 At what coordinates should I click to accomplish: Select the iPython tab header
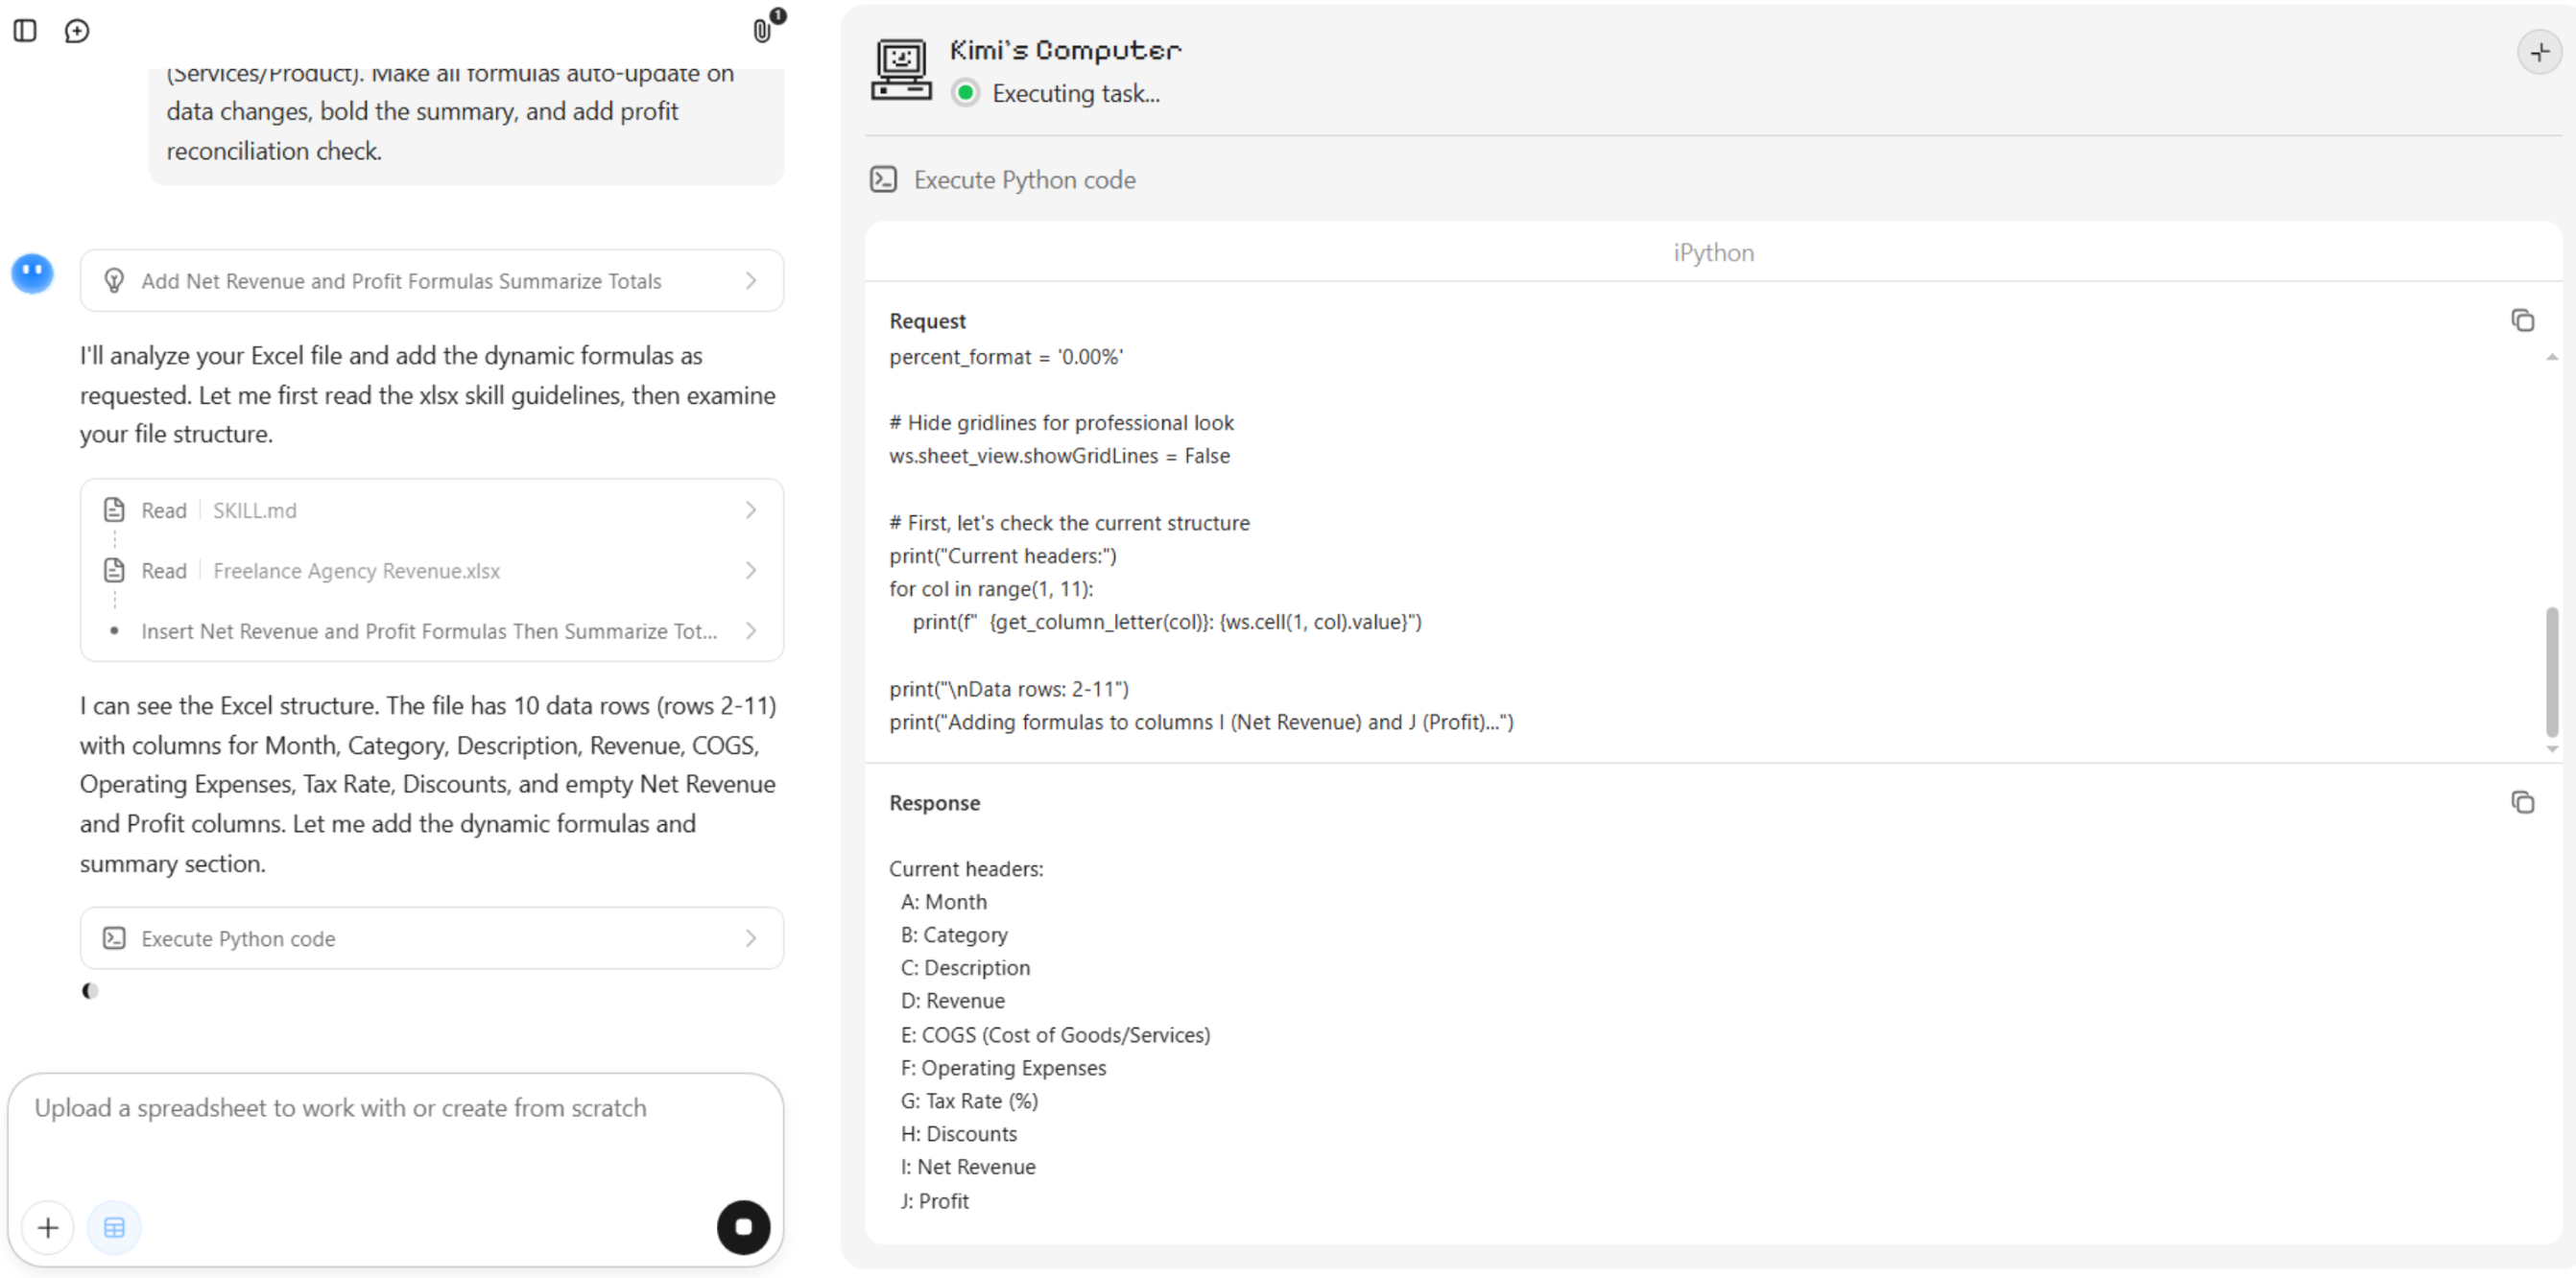point(1713,252)
